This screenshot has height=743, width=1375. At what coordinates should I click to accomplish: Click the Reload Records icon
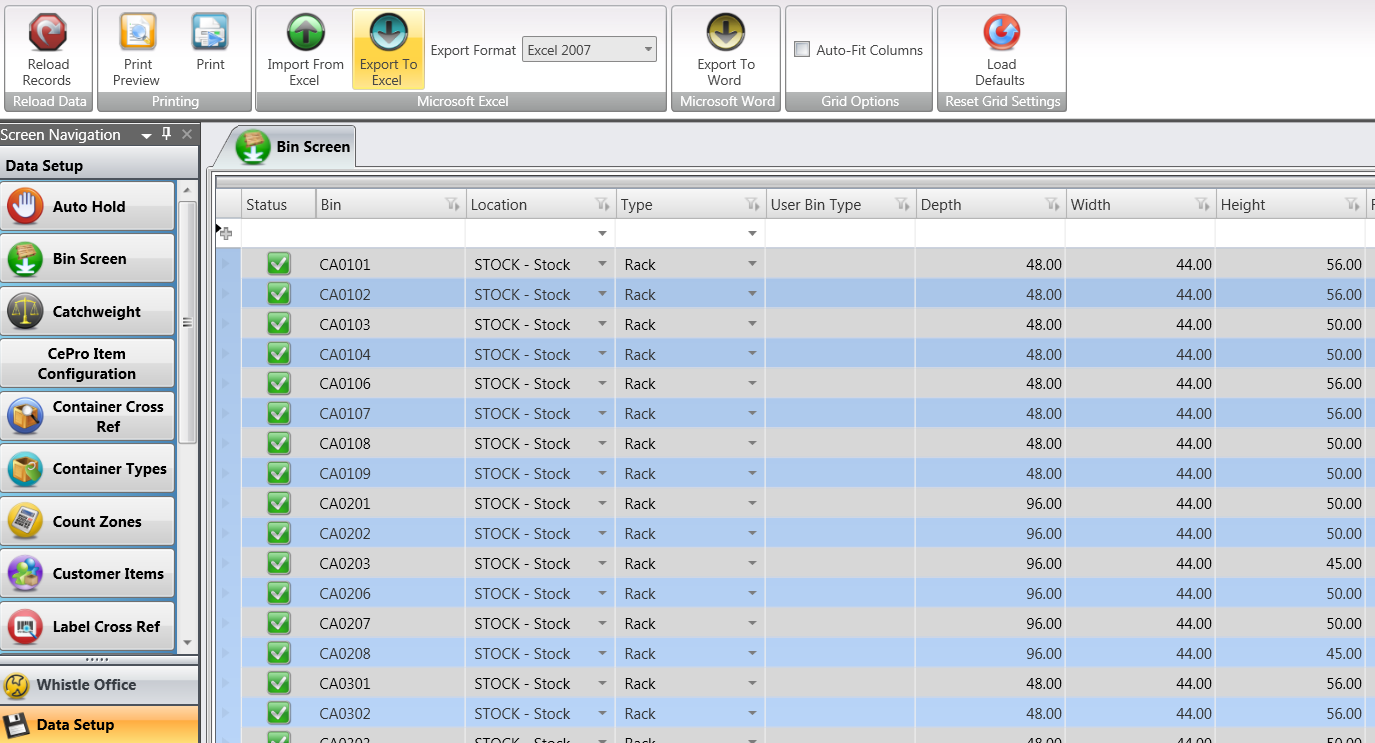(x=47, y=33)
